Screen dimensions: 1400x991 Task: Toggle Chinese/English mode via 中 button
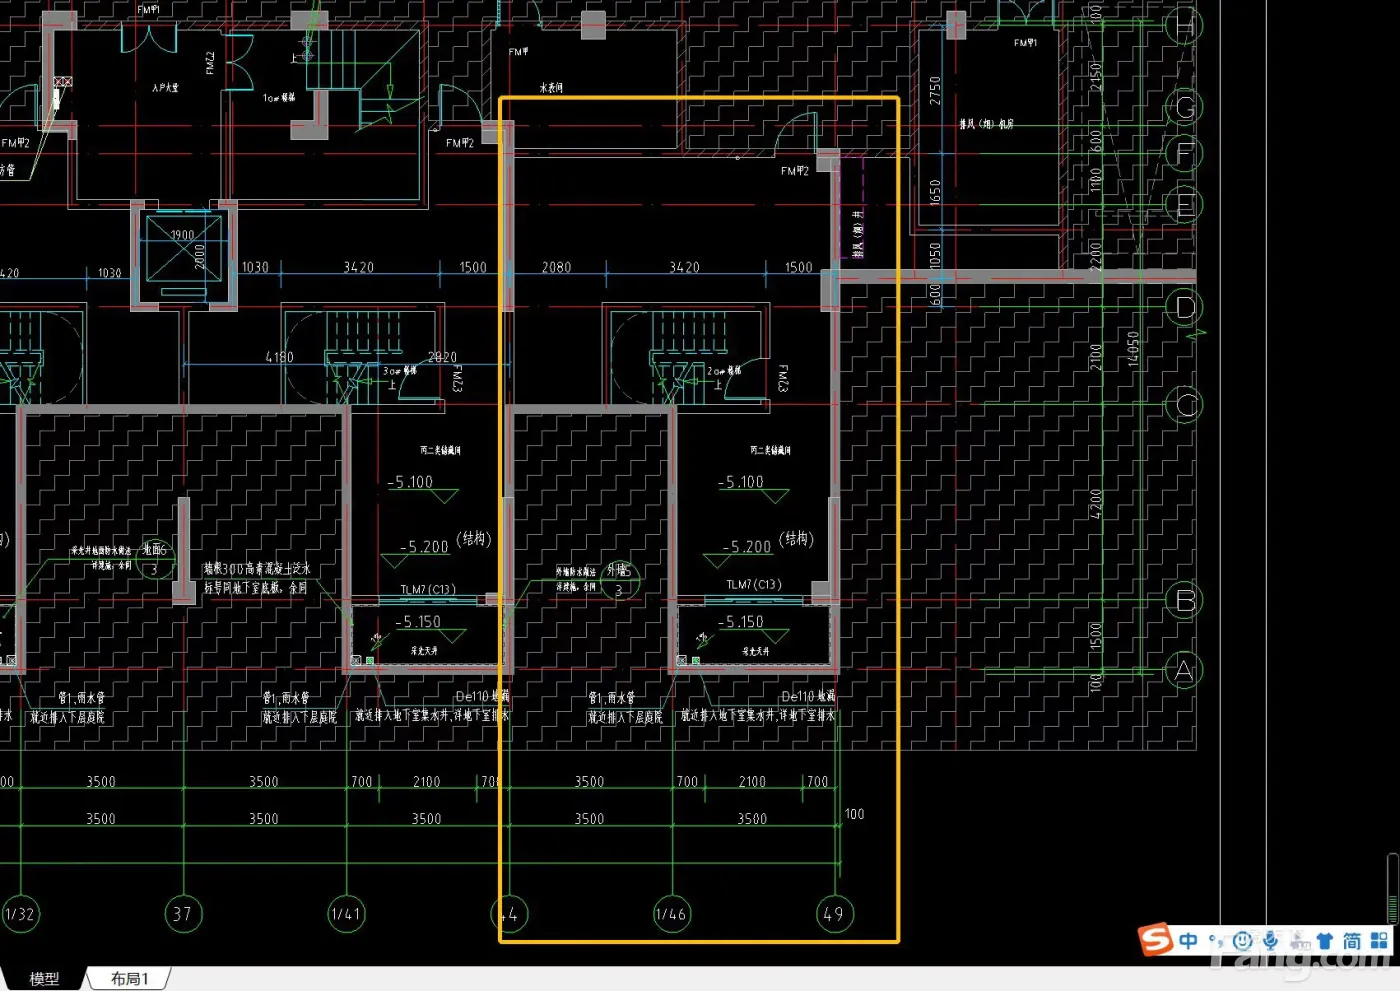pos(1188,941)
